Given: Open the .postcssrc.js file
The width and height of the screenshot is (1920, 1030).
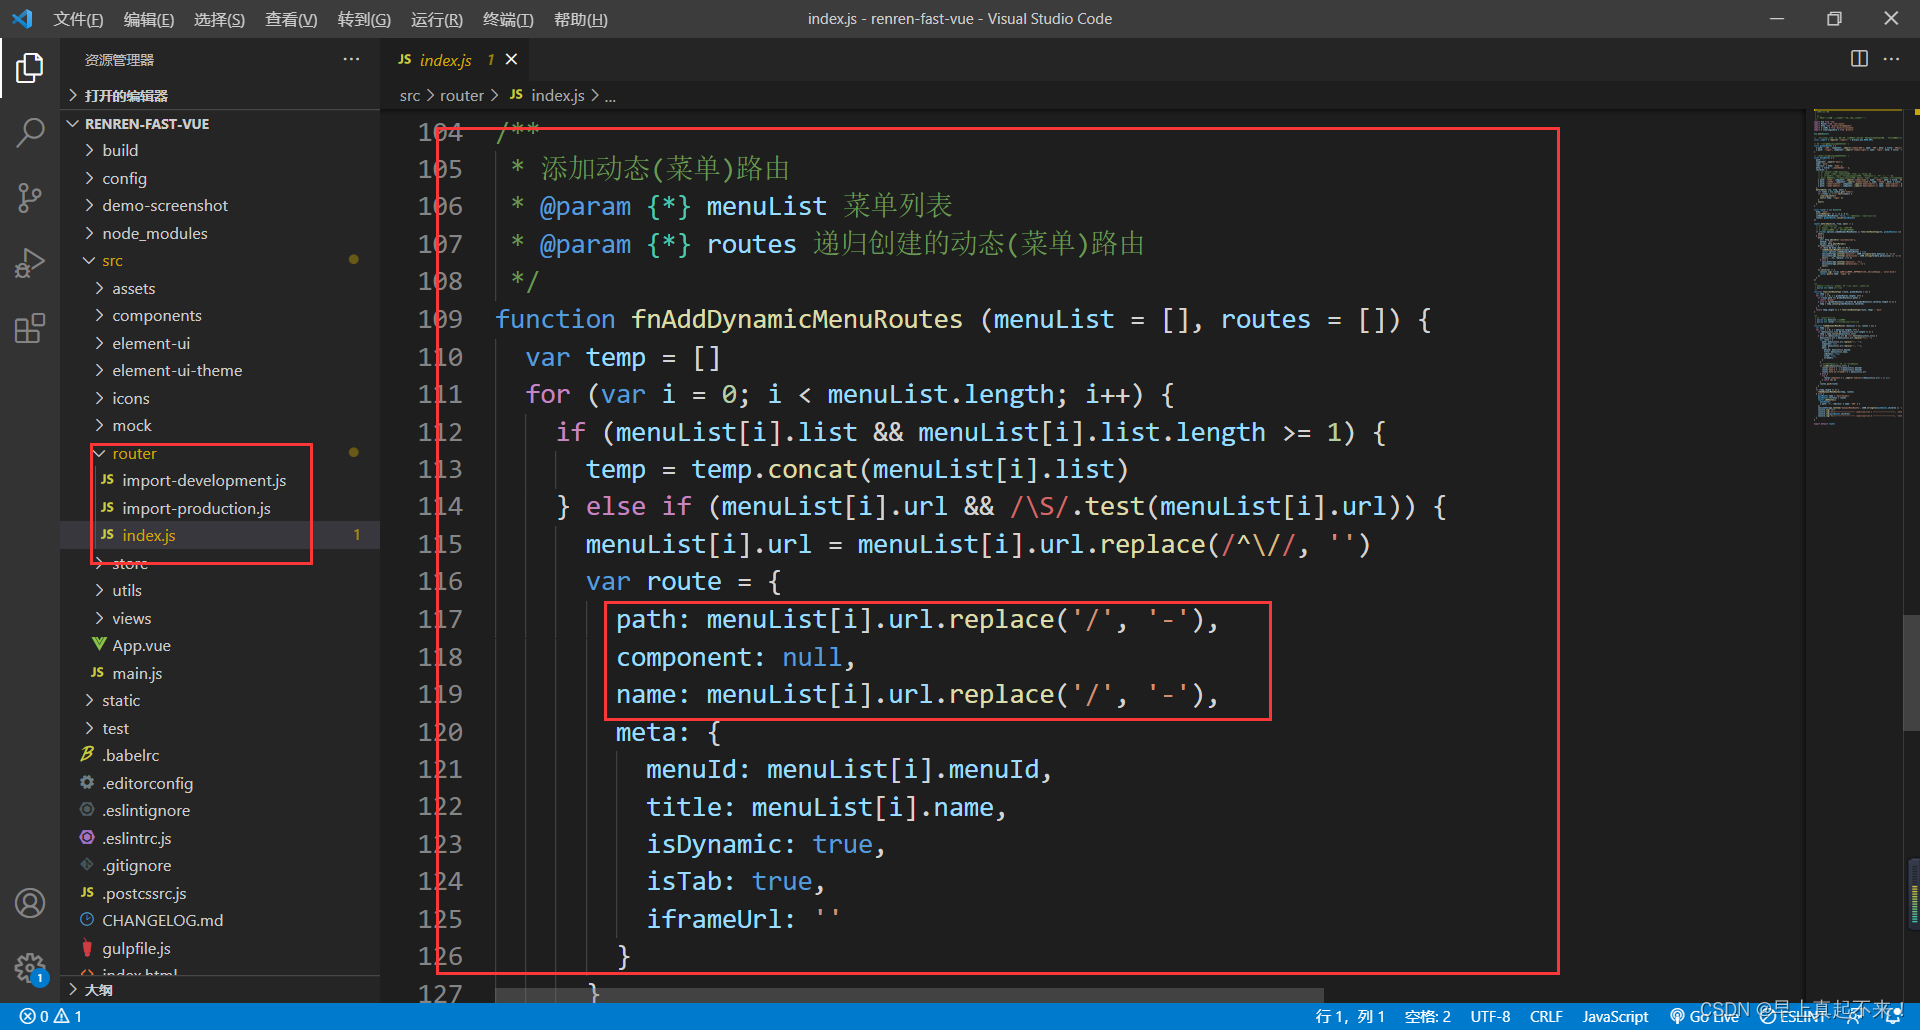Looking at the screenshot, I should [x=144, y=893].
